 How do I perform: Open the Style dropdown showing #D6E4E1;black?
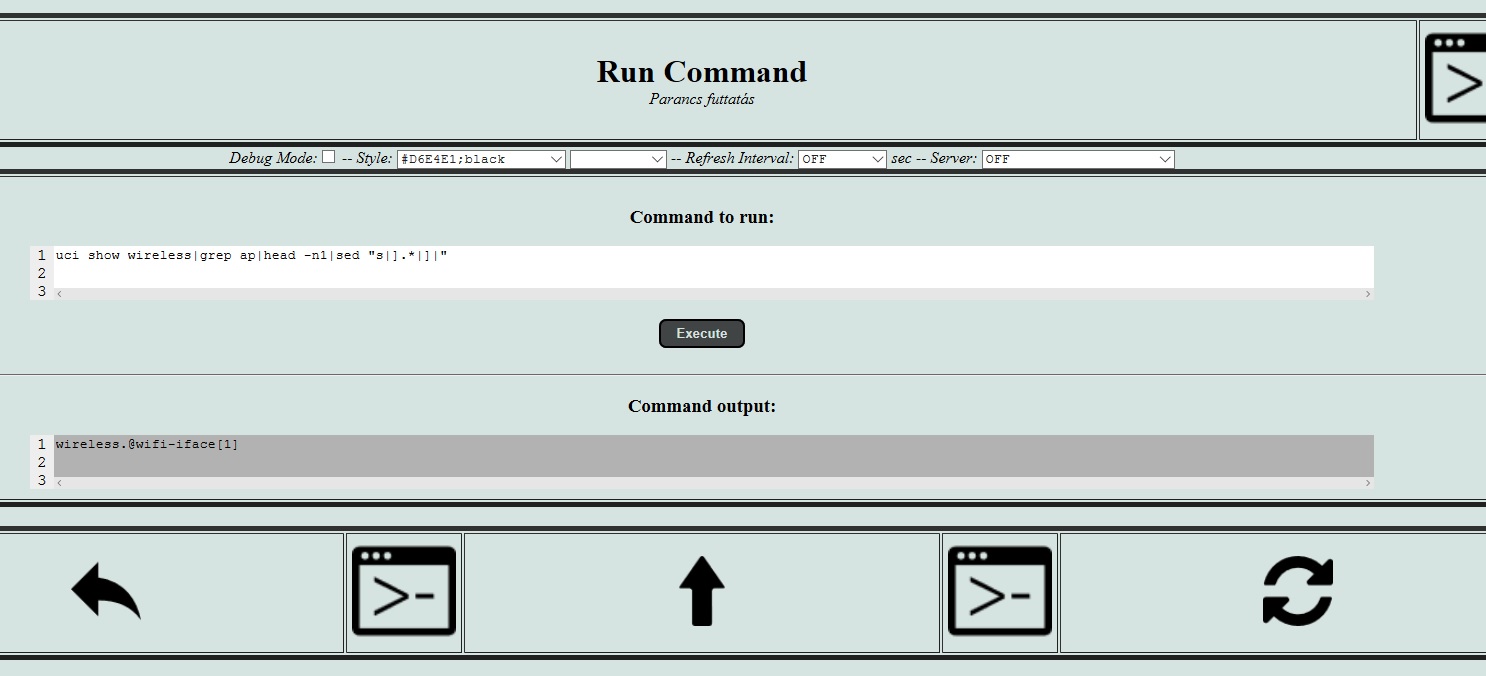point(481,159)
